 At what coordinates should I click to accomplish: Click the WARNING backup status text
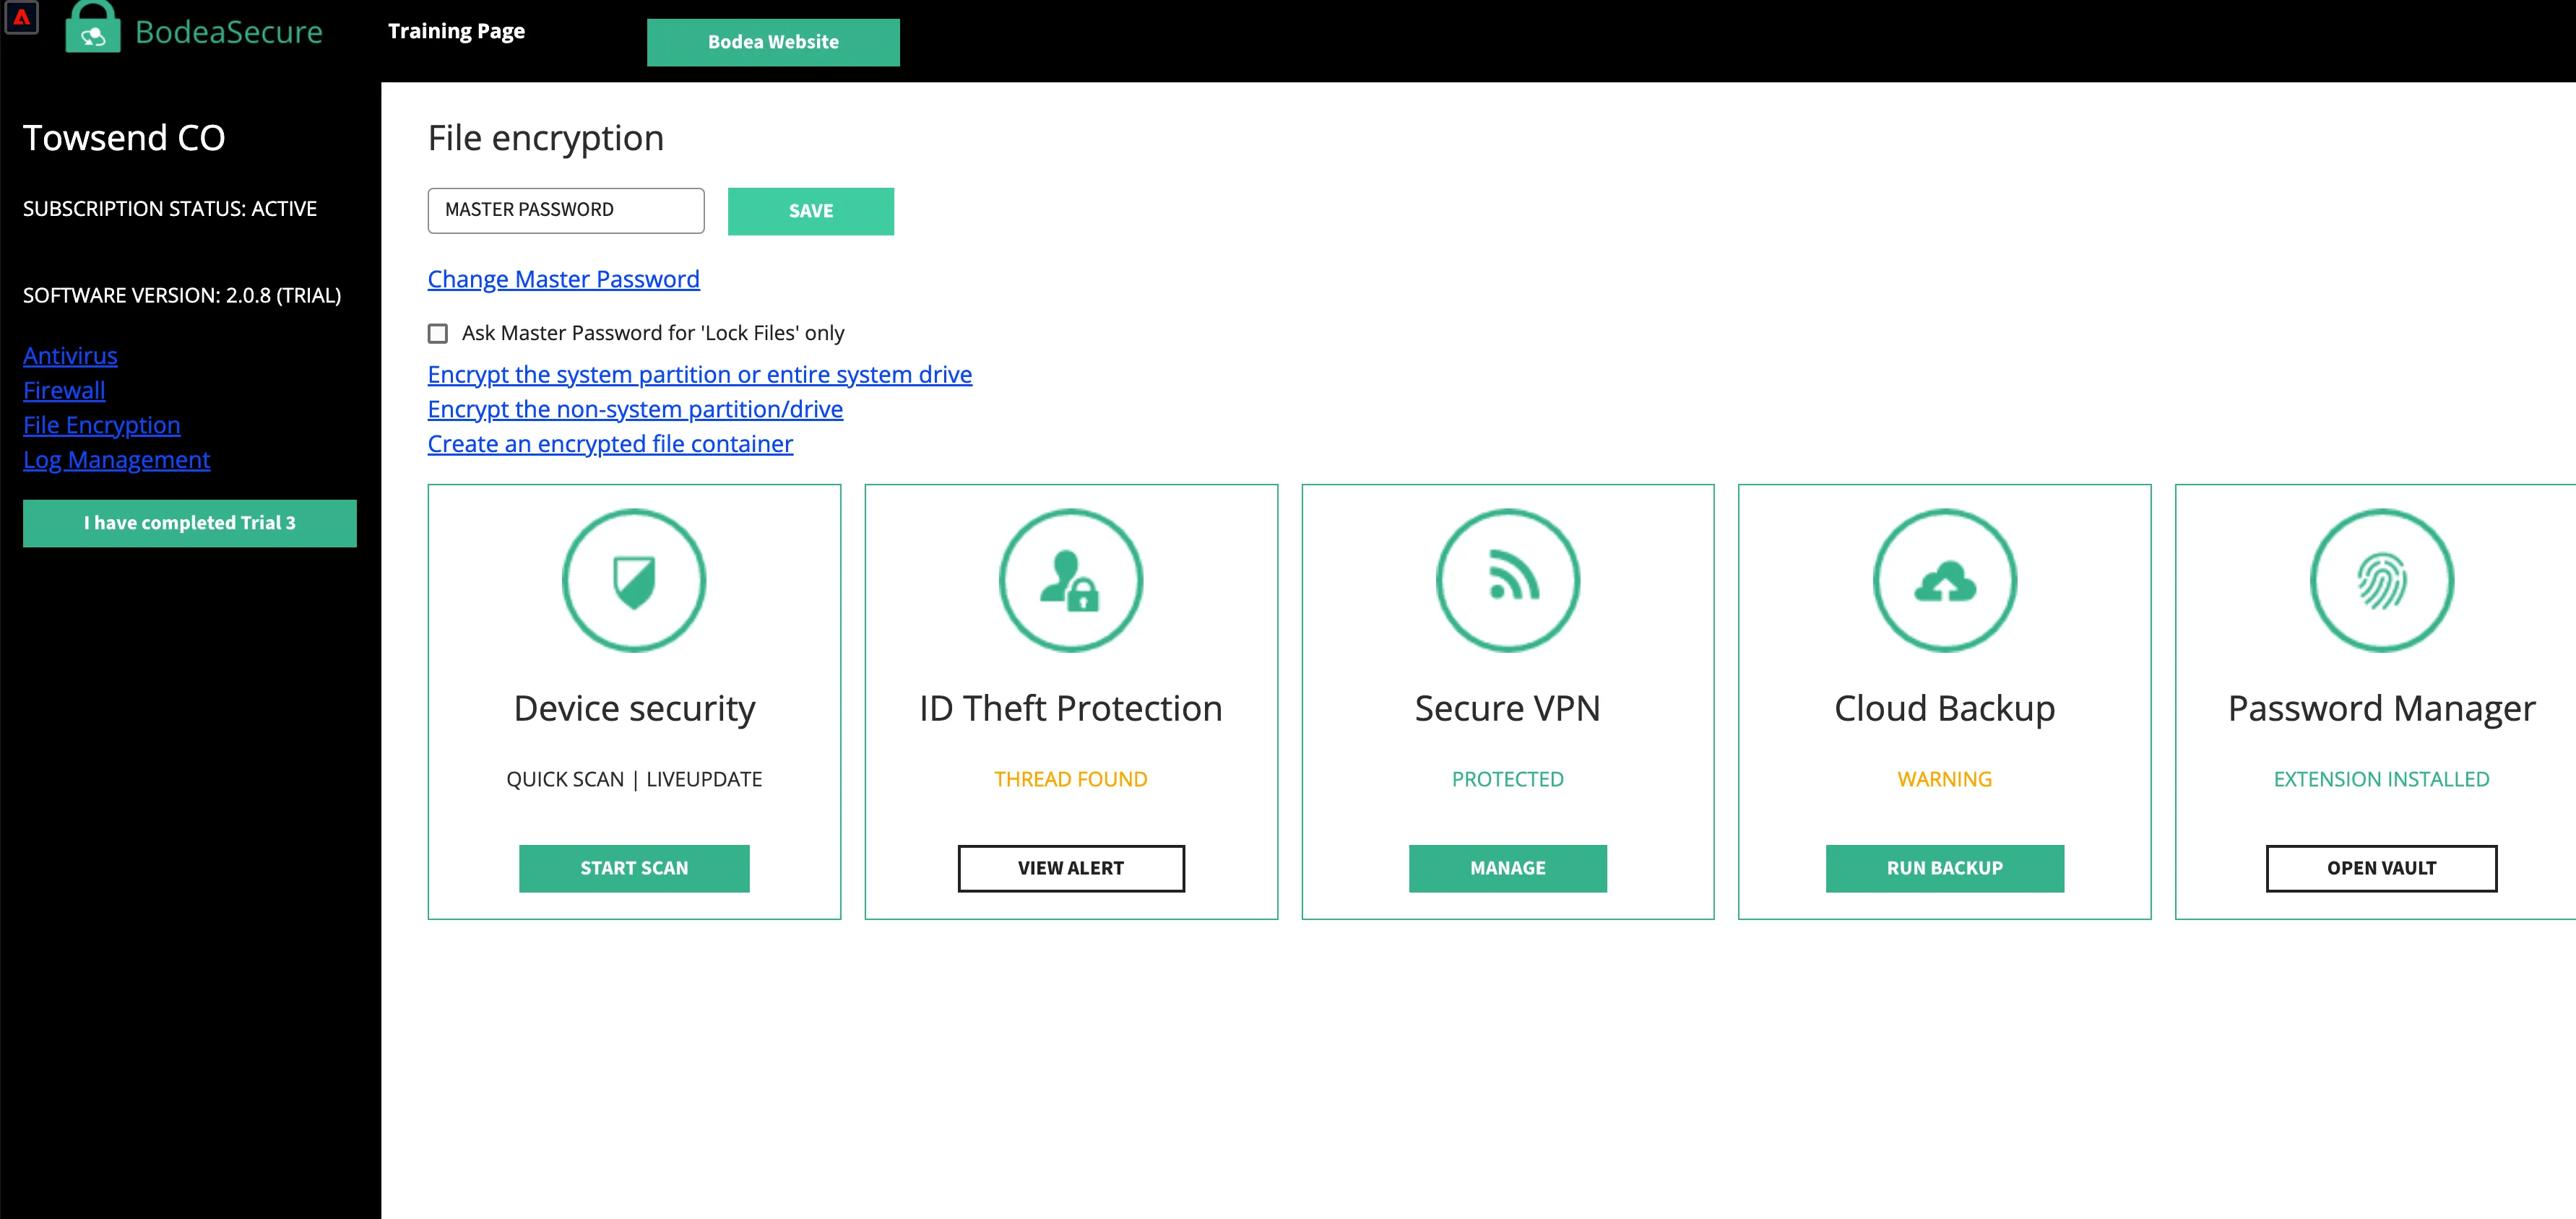point(1945,779)
